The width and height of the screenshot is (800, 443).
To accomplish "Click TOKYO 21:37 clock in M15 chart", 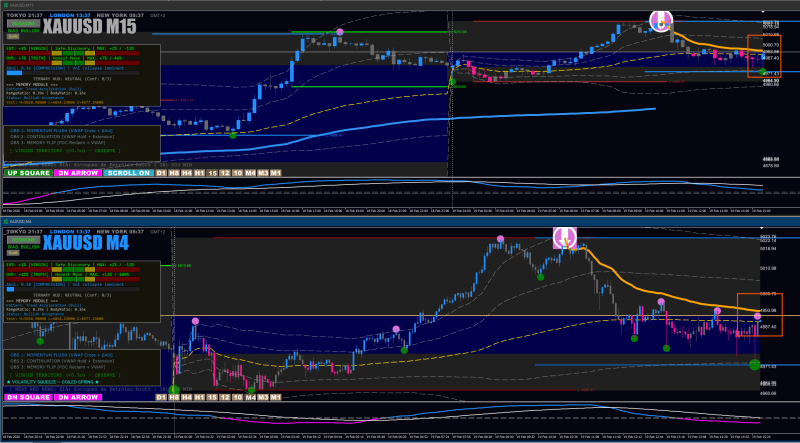I will (24, 16).
